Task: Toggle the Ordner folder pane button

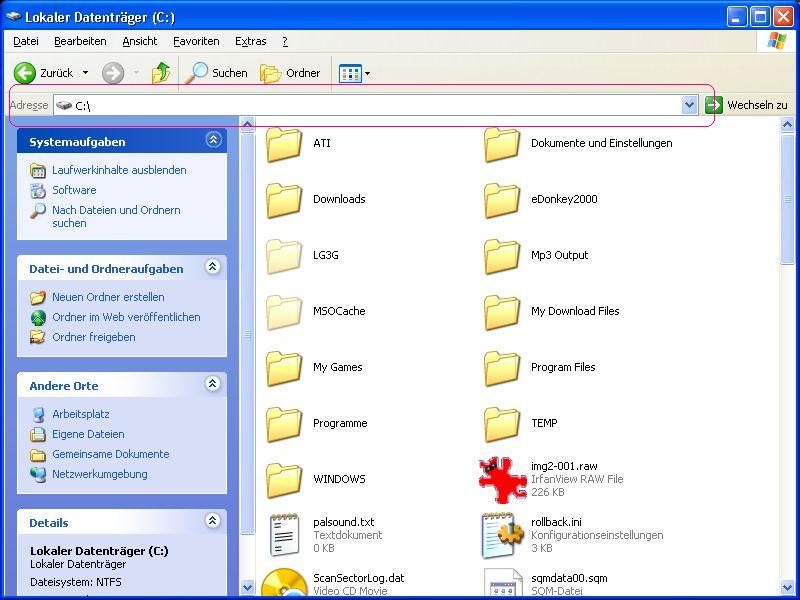Action: click(290, 73)
